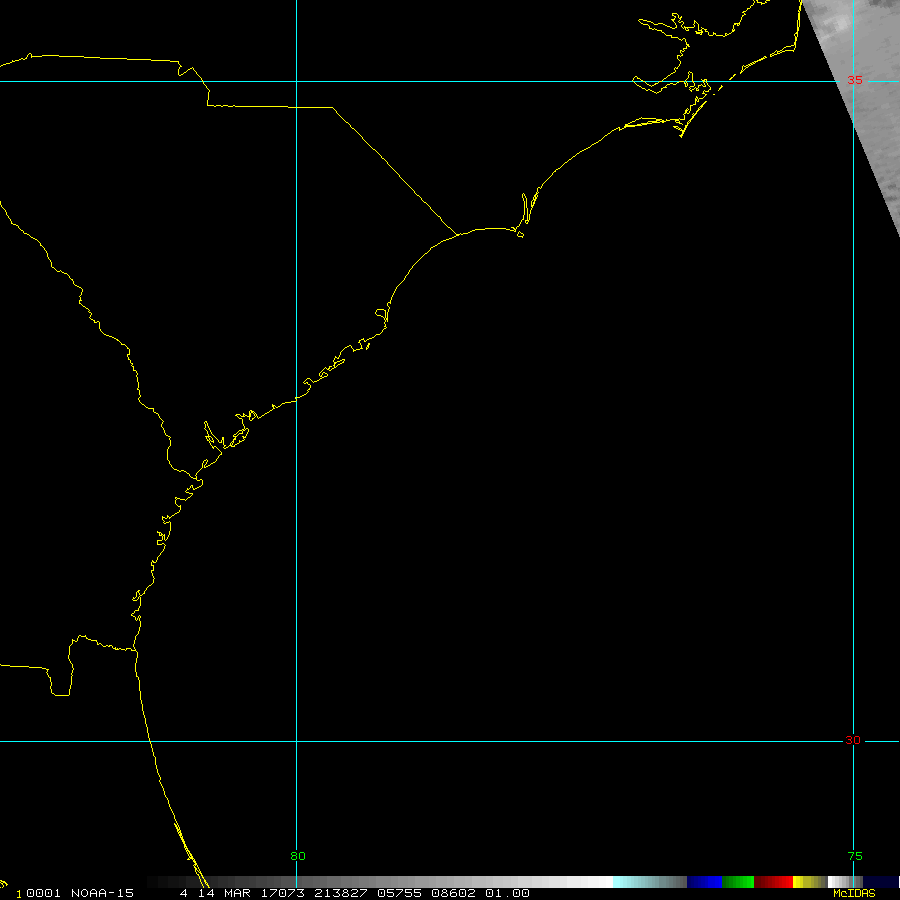Pick the green segment of color bar
900x900 pixels.
[x=738, y=882]
